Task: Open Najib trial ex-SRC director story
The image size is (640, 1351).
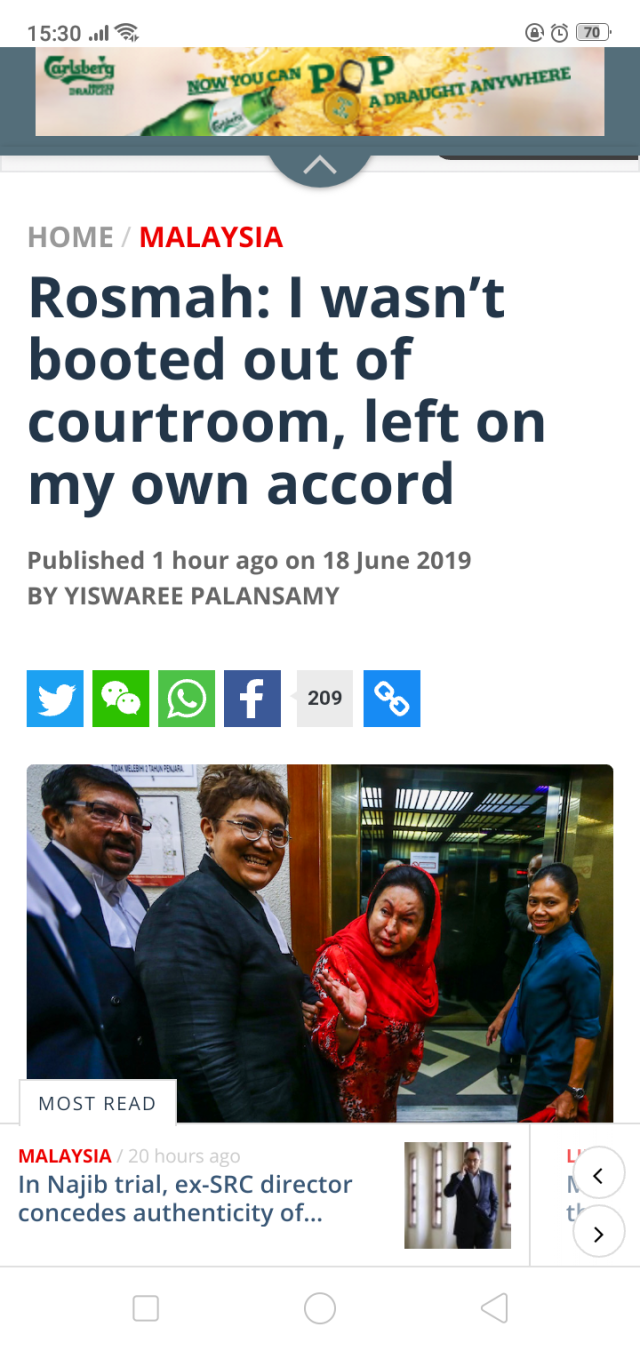Action: pos(185,1198)
